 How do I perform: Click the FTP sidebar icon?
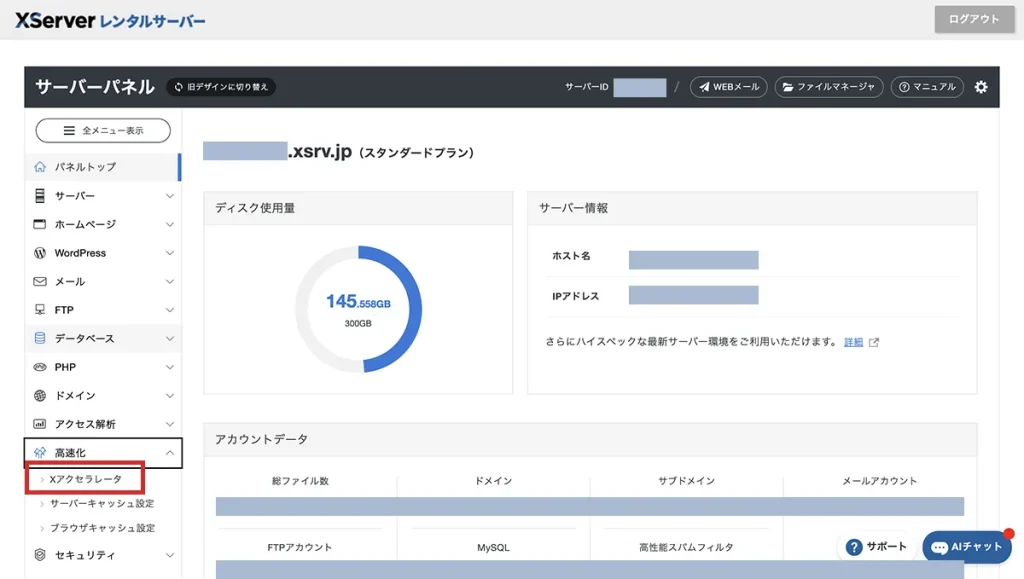click(x=41, y=310)
